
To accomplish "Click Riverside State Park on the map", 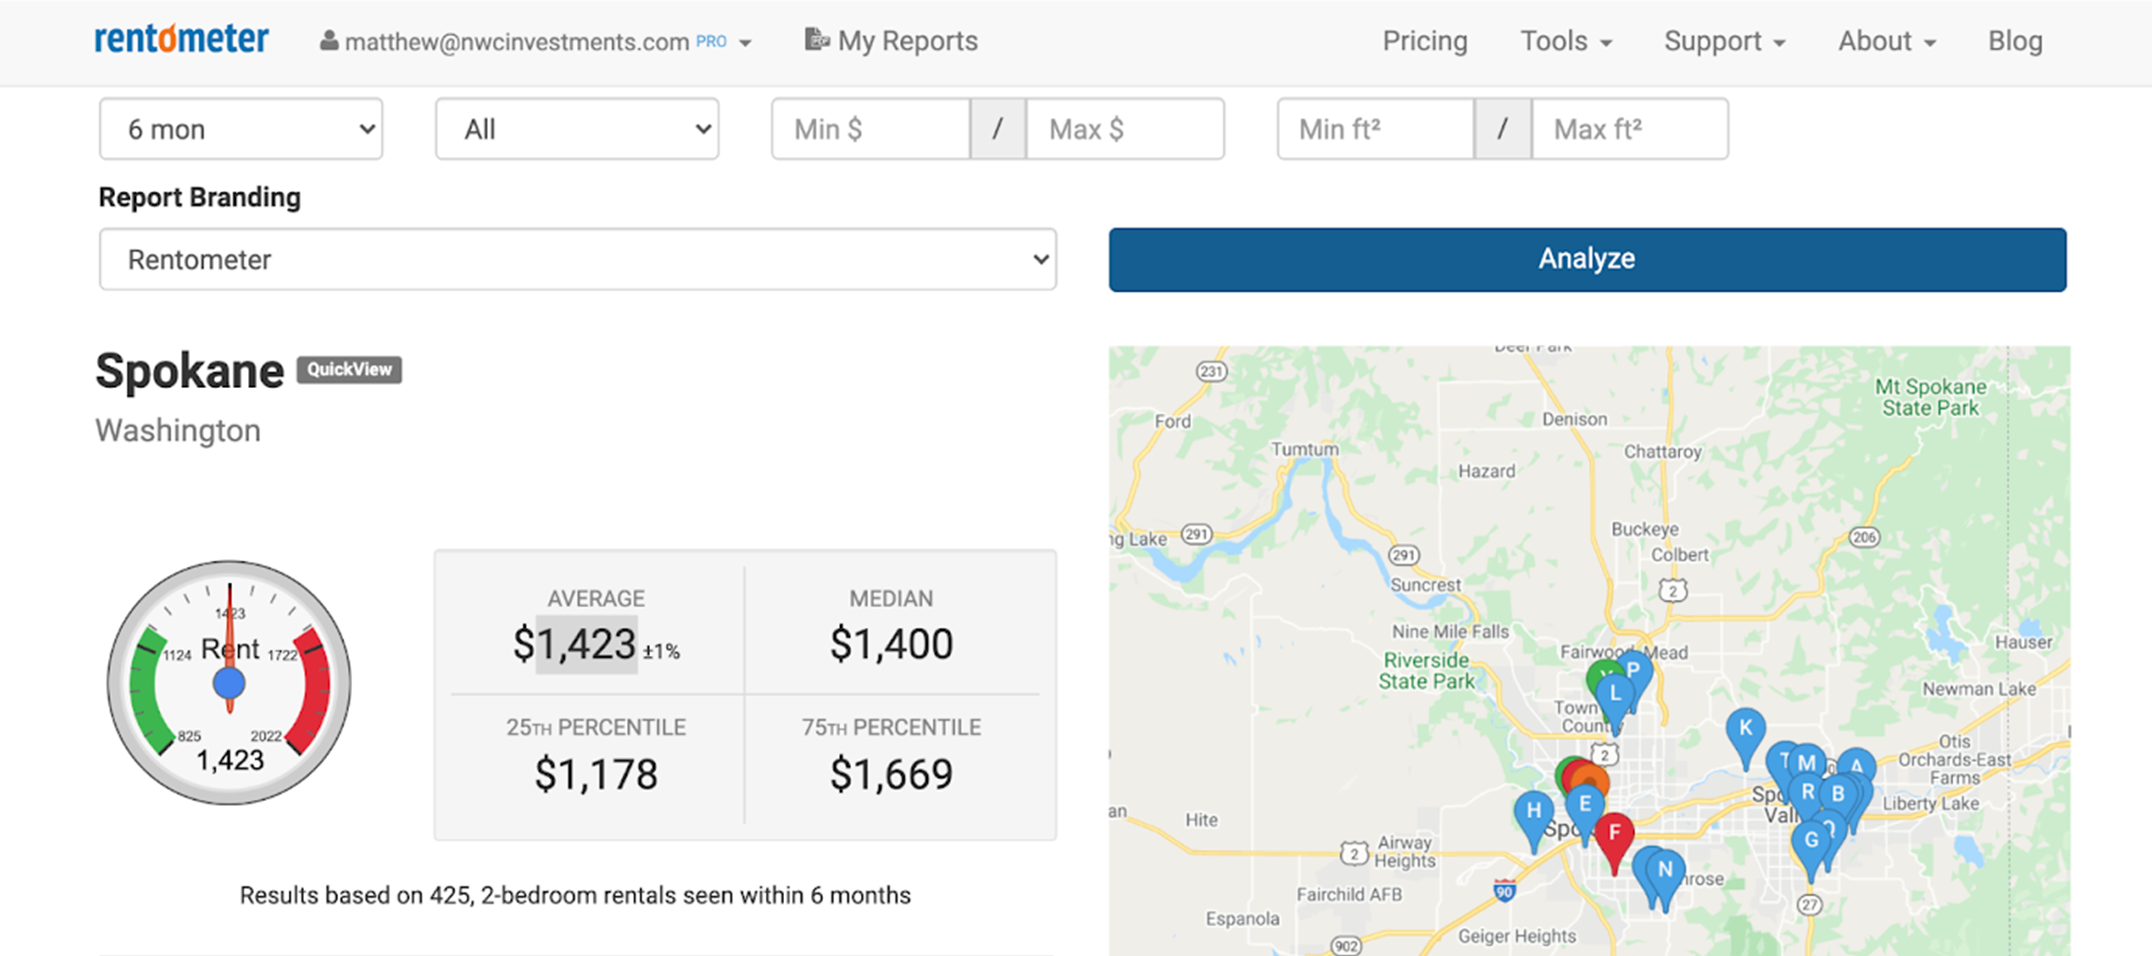I will coord(1426,671).
